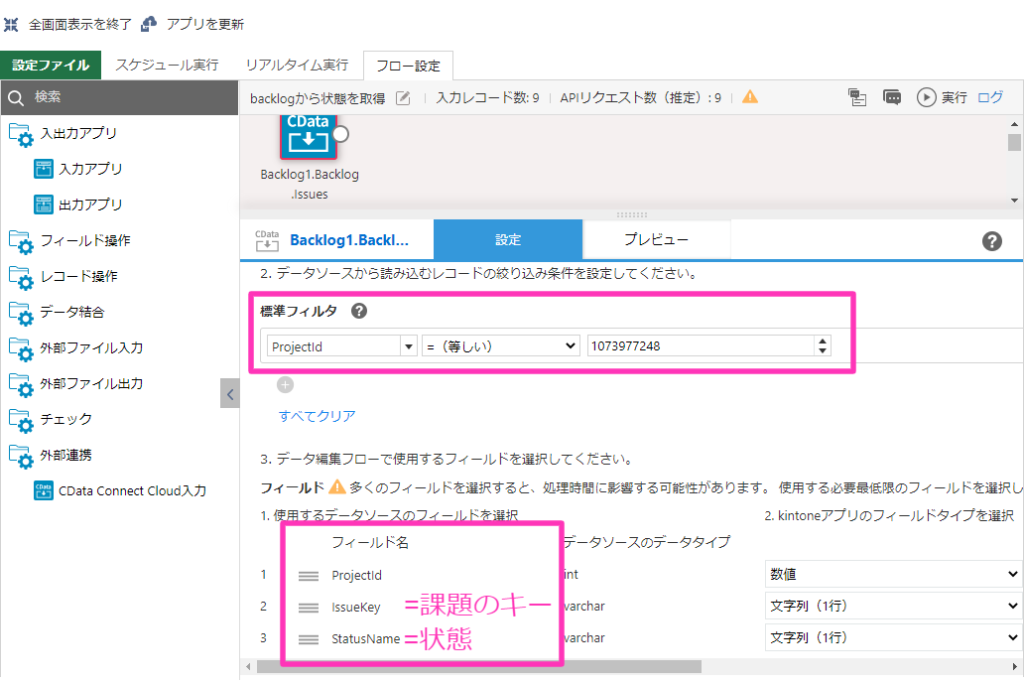Click the exit fullscreen icon

(11, 25)
